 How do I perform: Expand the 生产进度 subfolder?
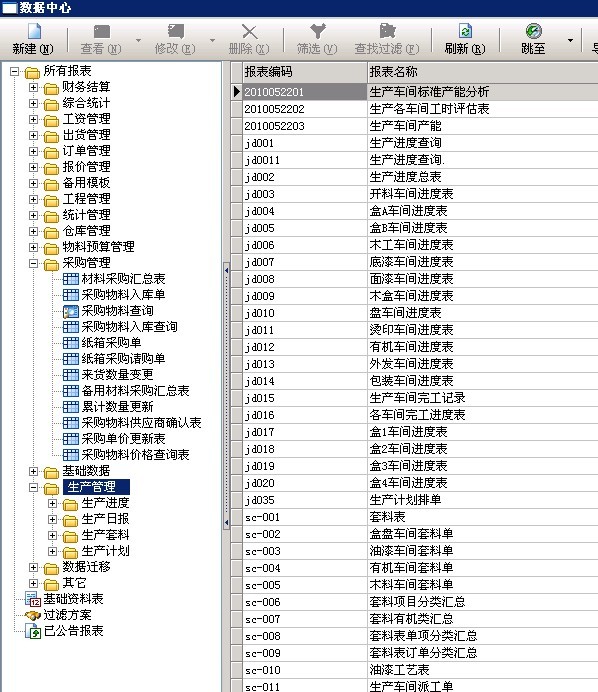[x=53, y=504]
